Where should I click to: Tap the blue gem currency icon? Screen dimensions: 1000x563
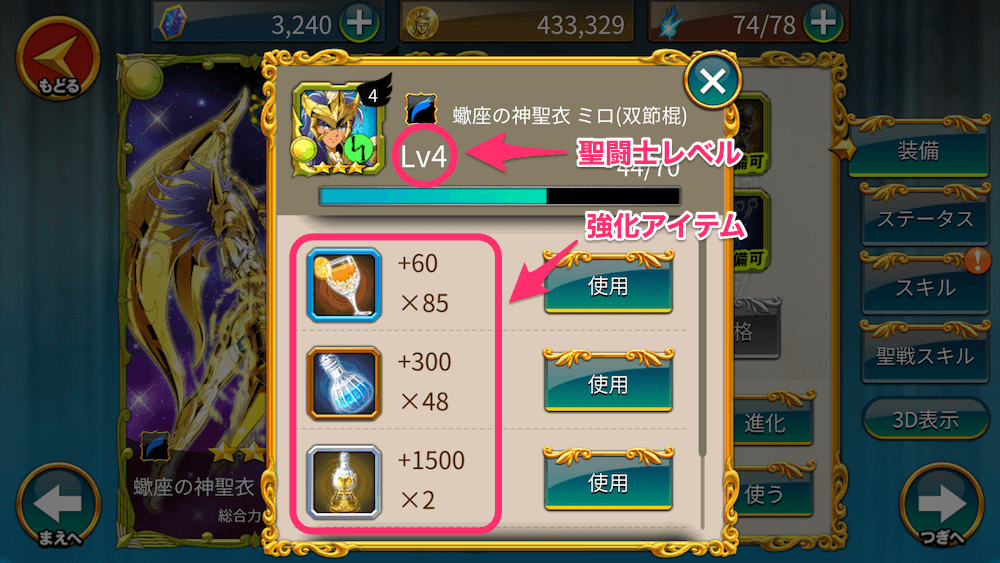click(x=173, y=22)
